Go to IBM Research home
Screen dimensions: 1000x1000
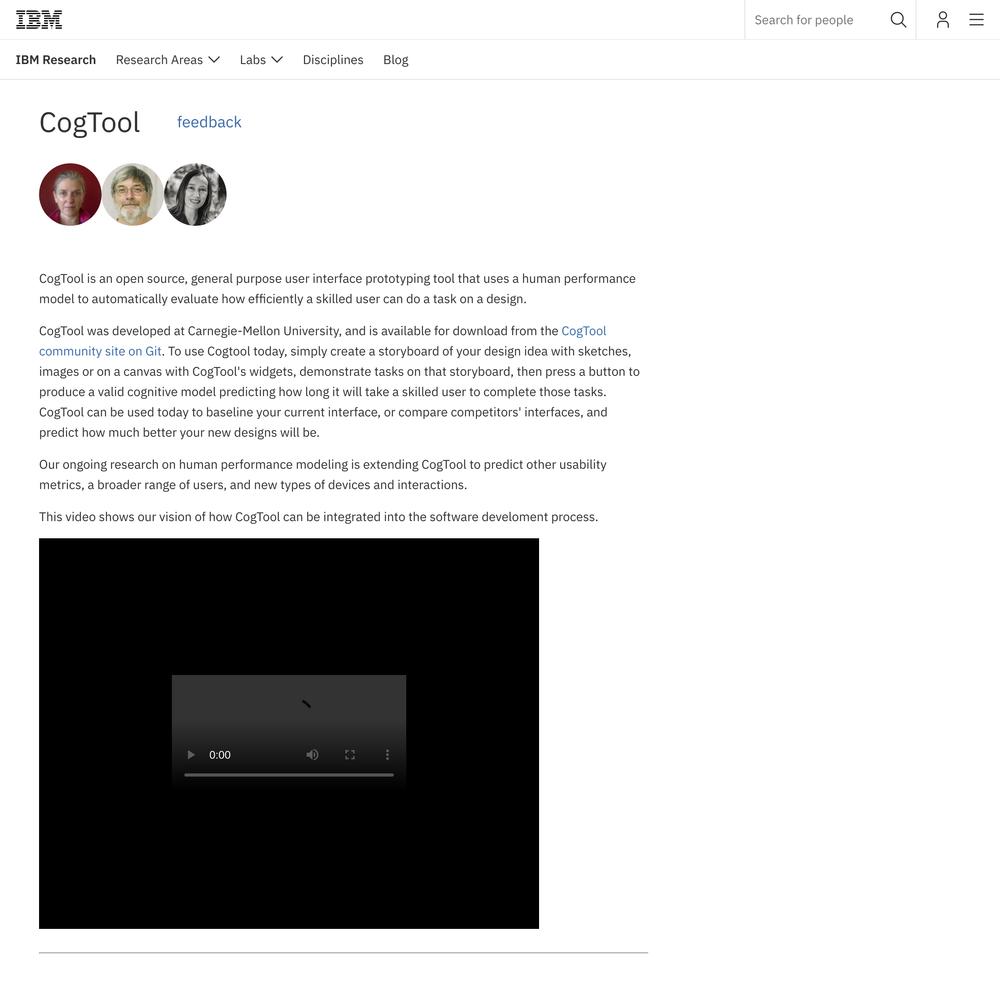[x=55, y=59]
